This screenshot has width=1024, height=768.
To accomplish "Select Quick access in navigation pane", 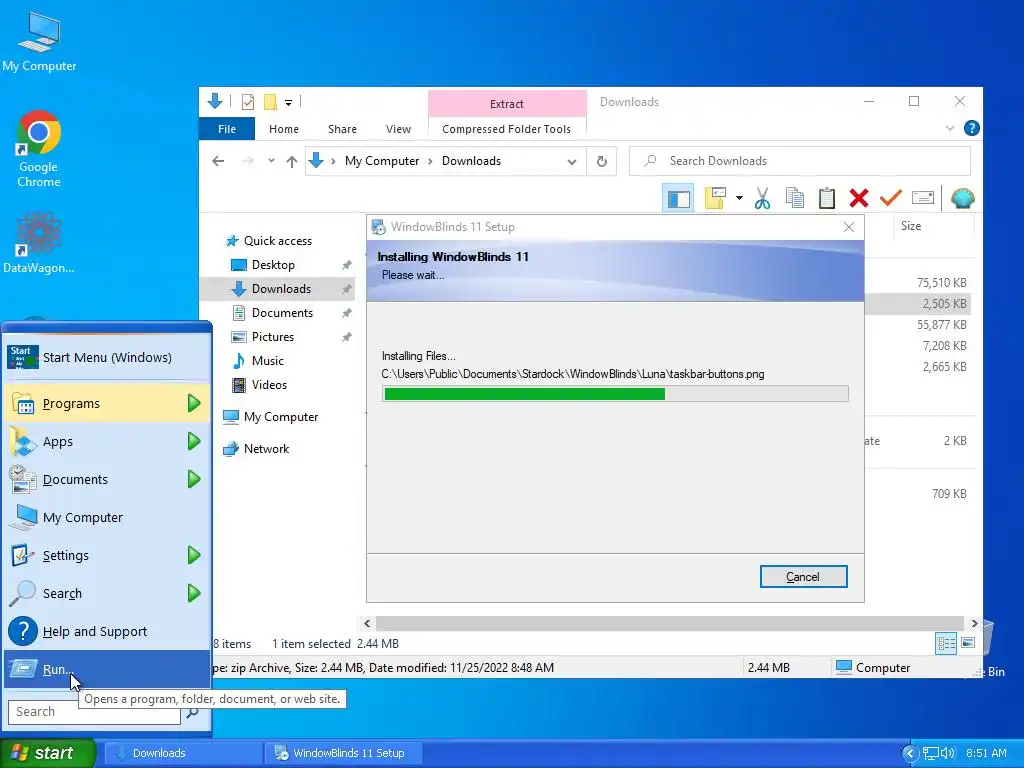I will (278, 241).
